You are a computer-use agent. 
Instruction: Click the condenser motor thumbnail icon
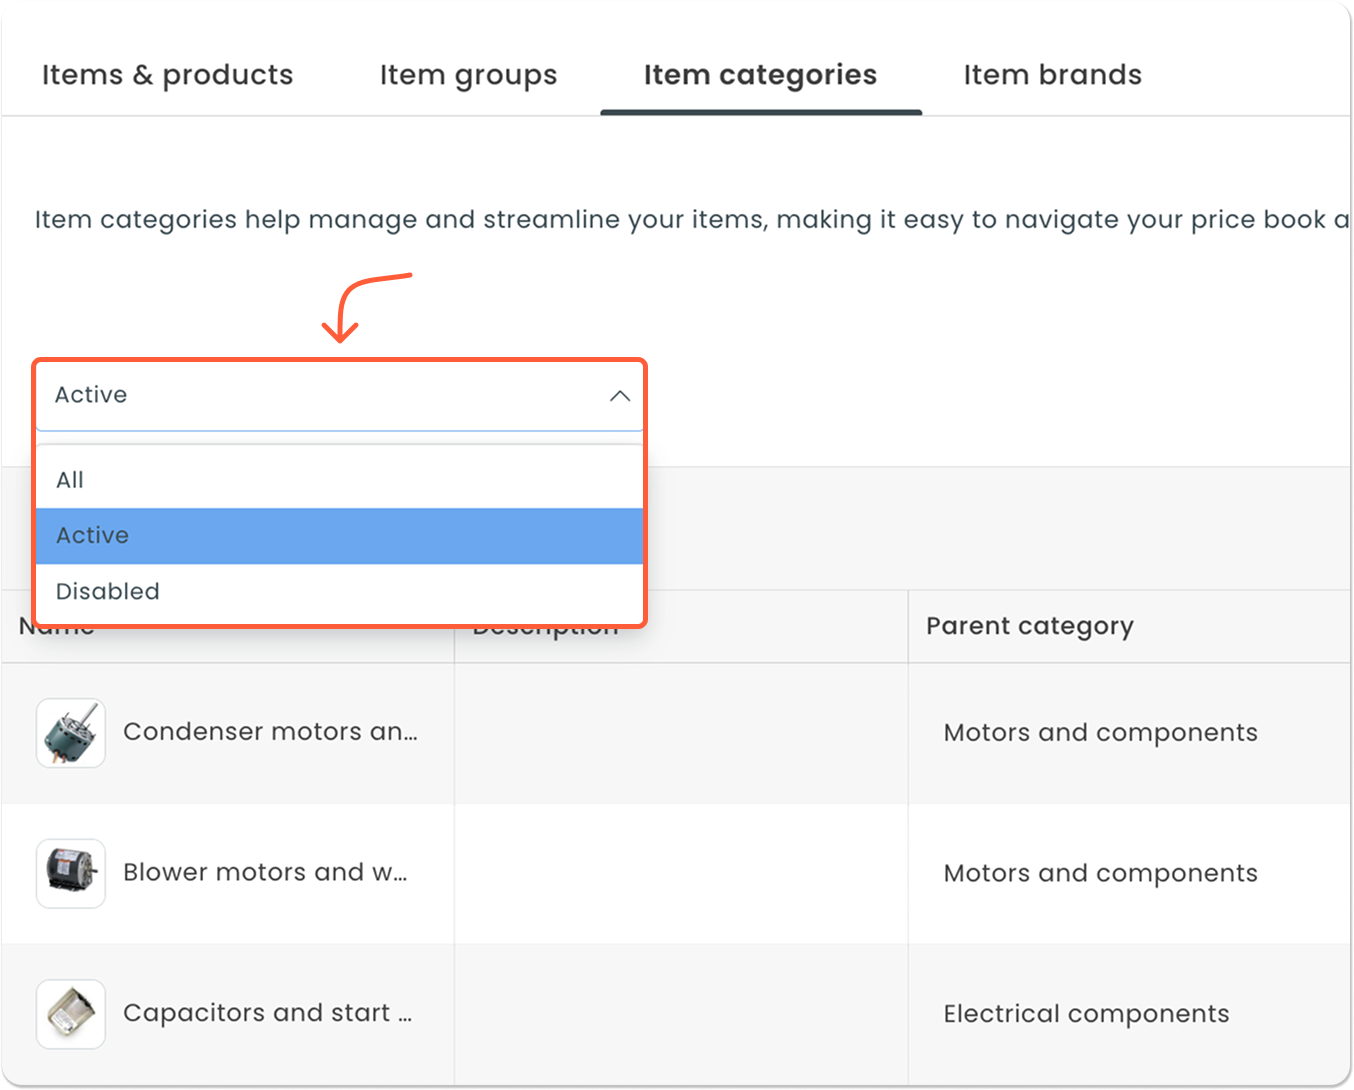[71, 733]
